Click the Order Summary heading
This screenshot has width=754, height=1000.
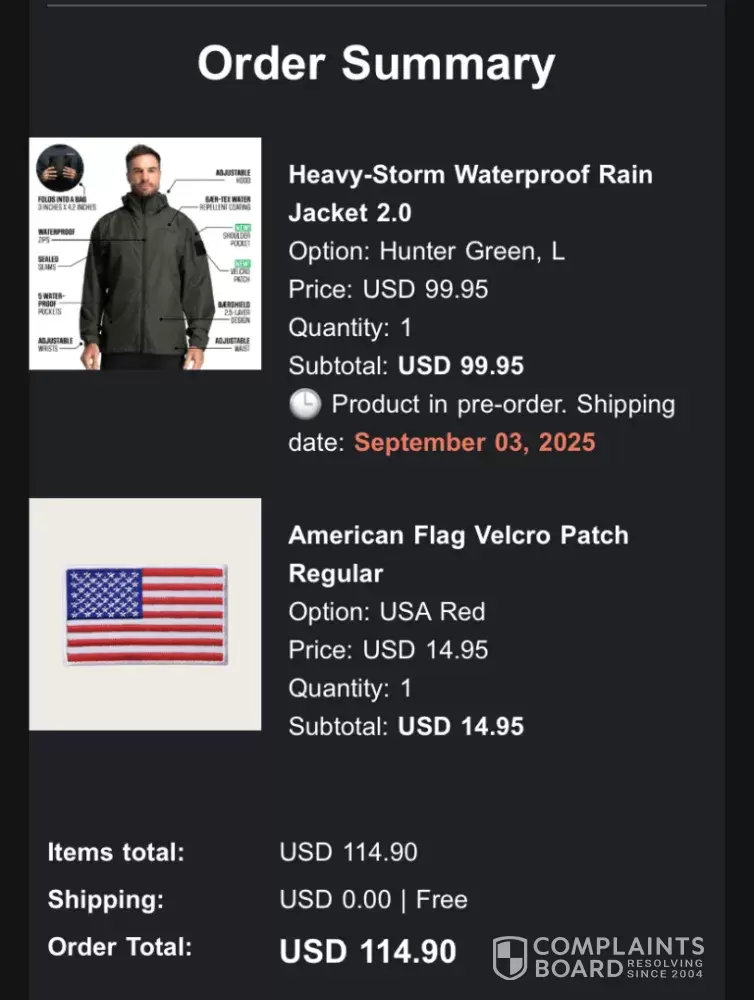point(376,63)
